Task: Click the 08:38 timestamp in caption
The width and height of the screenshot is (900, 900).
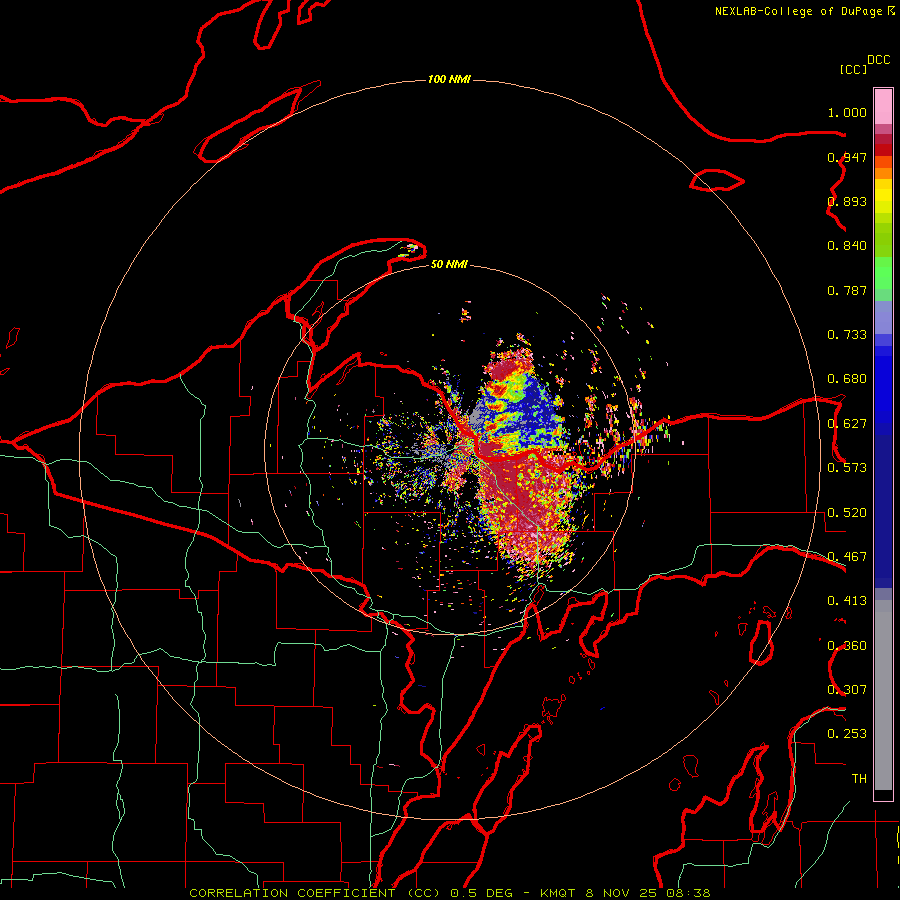Action: 688,893
